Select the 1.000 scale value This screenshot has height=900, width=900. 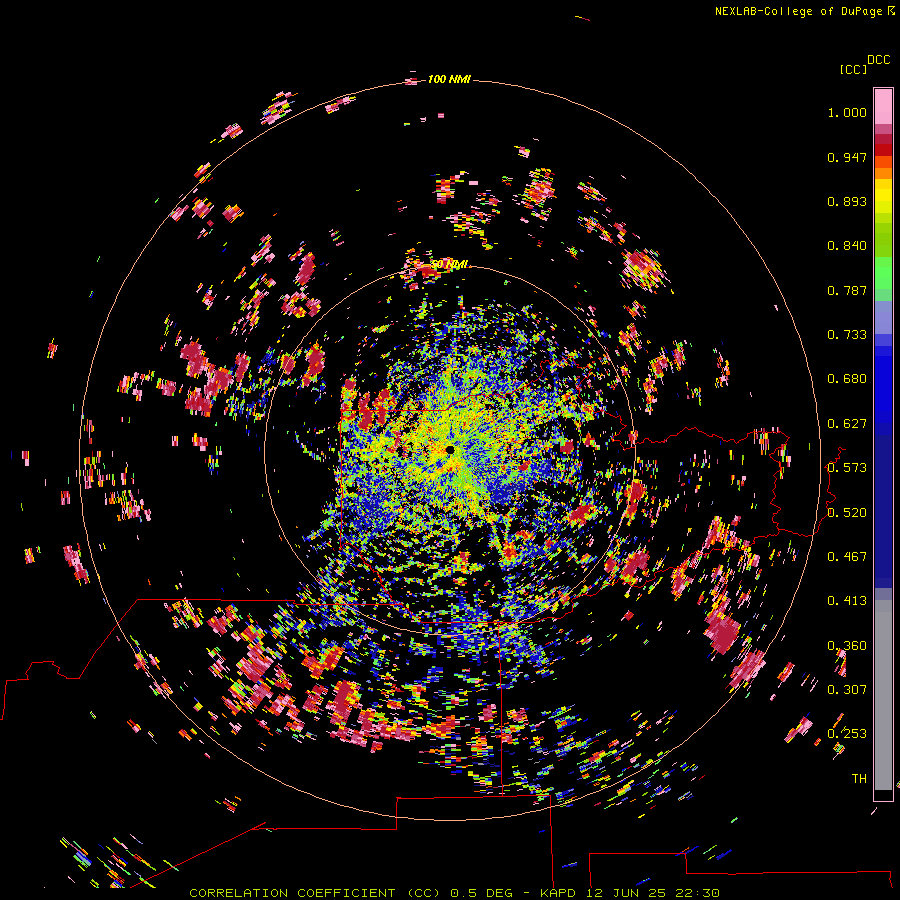[x=847, y=112]
